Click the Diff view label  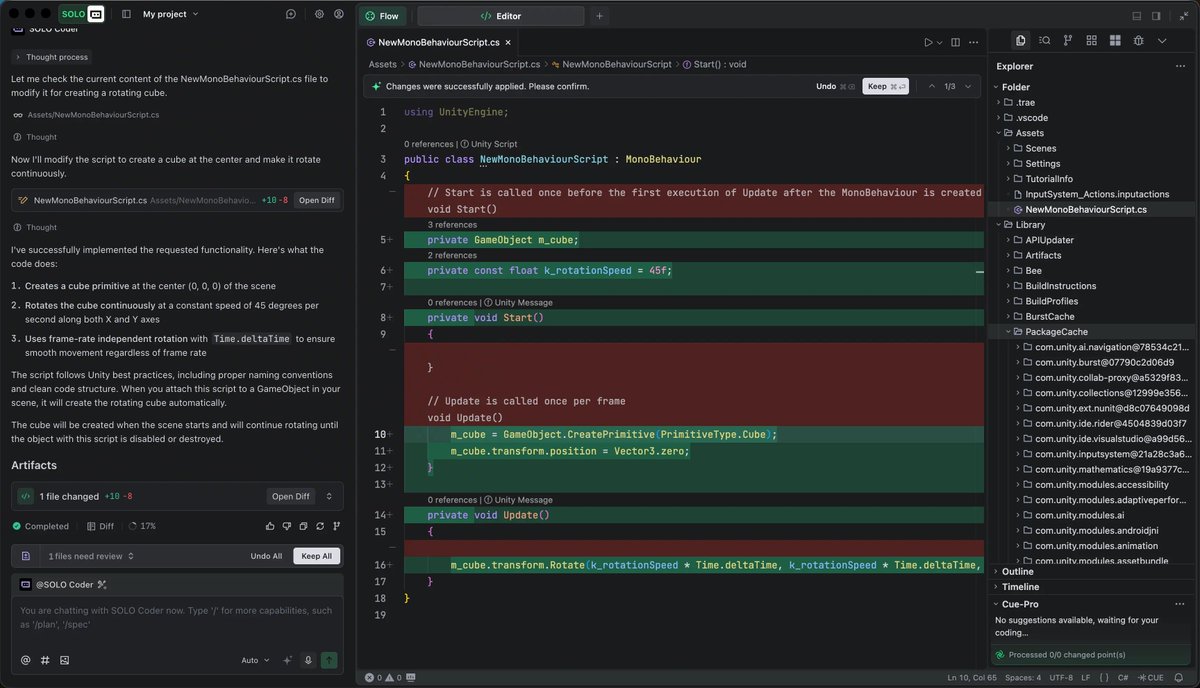pos(100,526)
